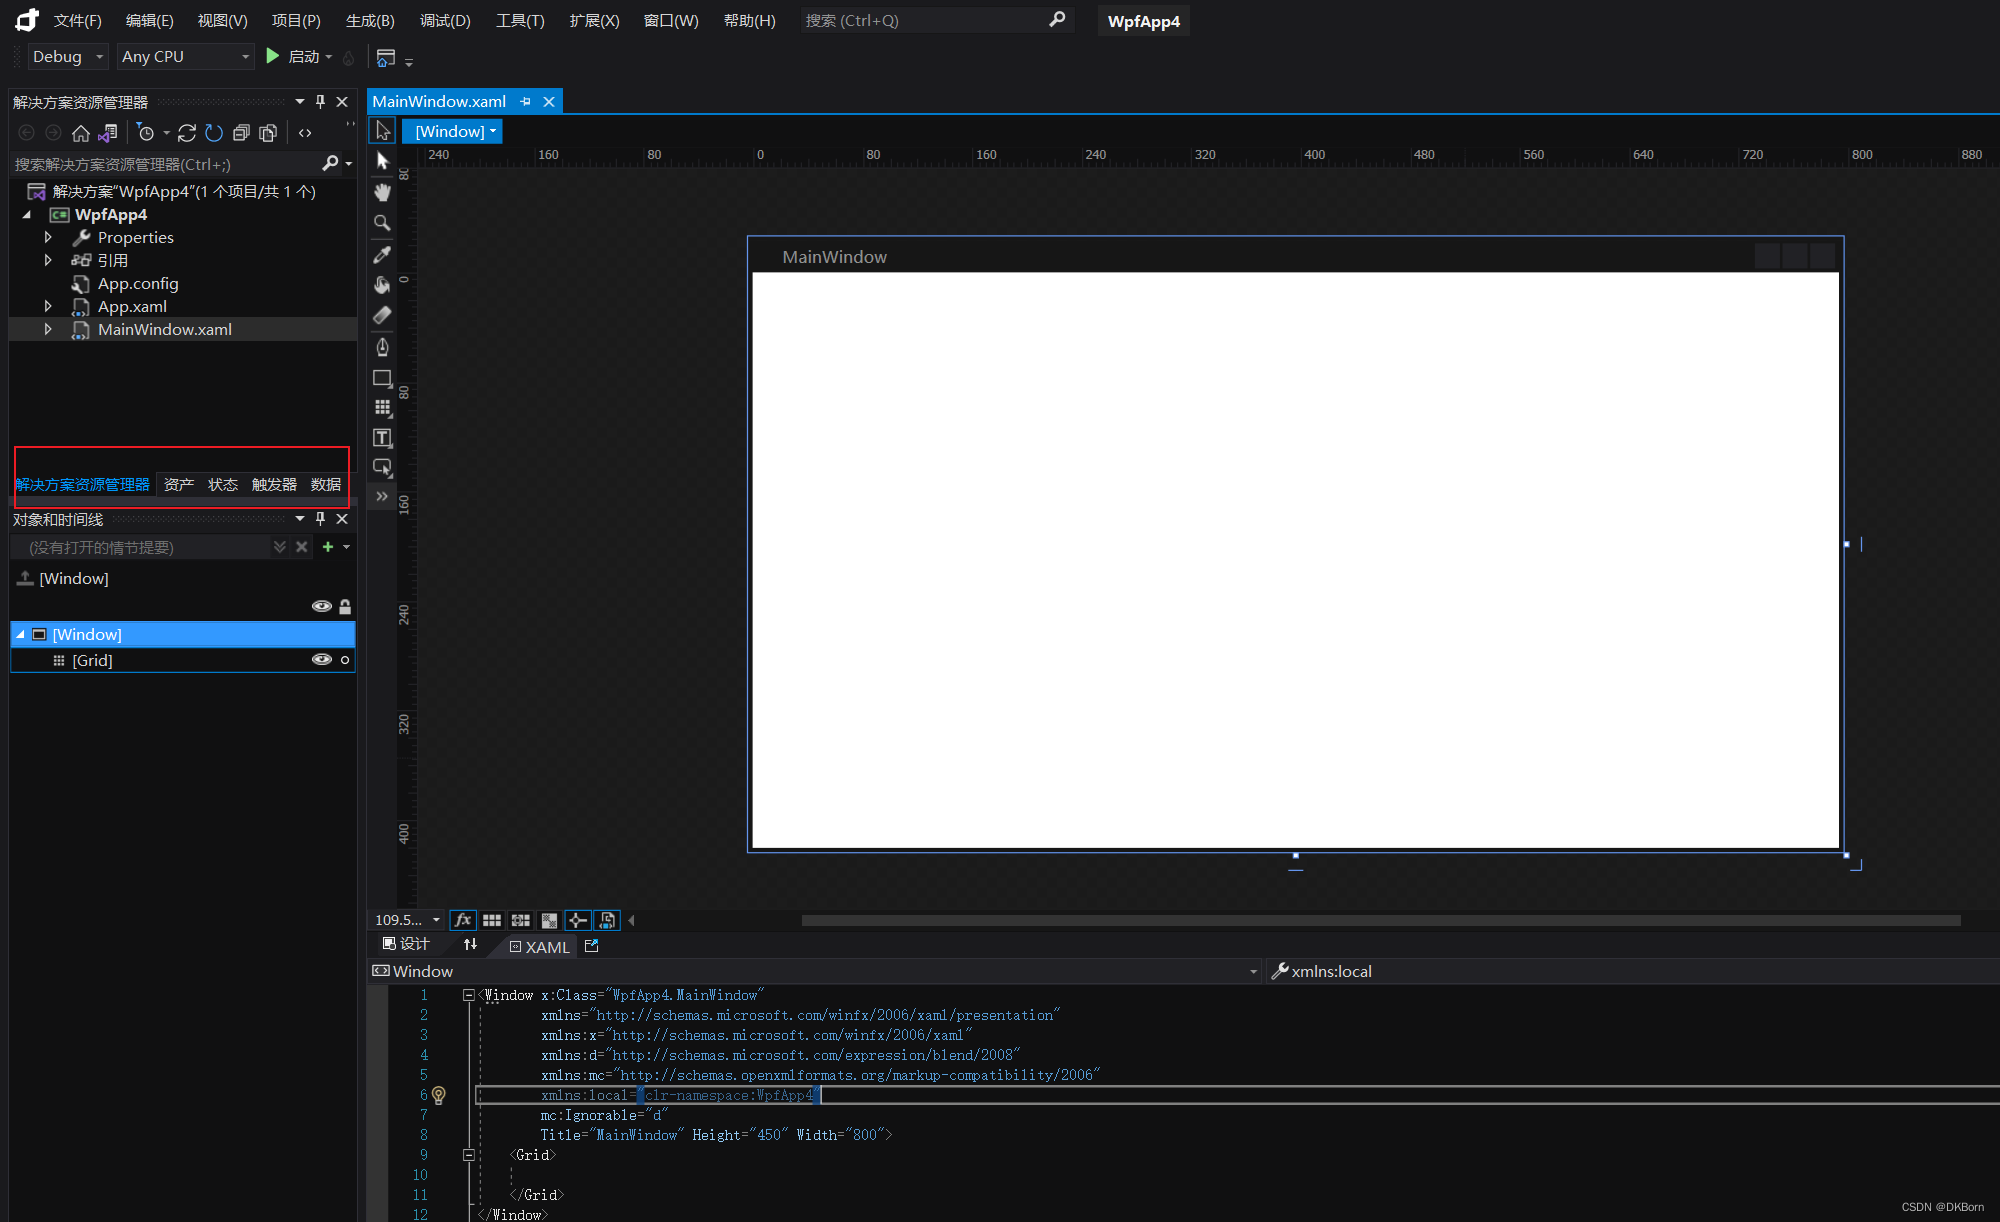The image size is (2000, 1222).
Task: Select the Paint Bucket tool
Action: click(x=382, y=285)
